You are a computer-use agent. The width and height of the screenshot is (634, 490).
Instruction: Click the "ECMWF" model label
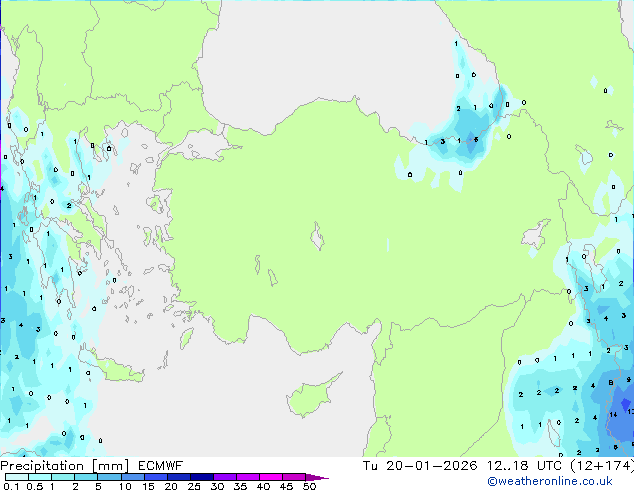point(161,466)
